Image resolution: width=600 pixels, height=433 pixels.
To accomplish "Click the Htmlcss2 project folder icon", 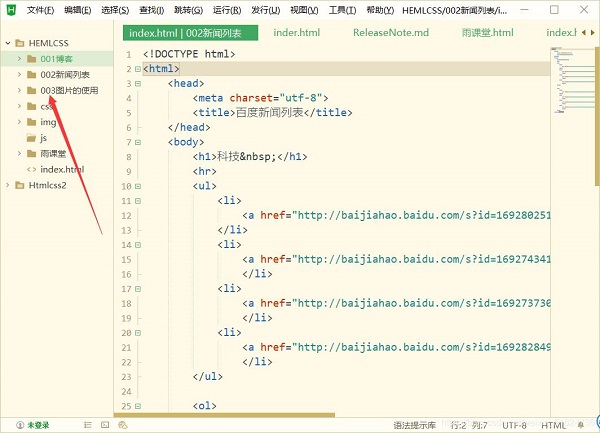I will (x=19, y=185).
